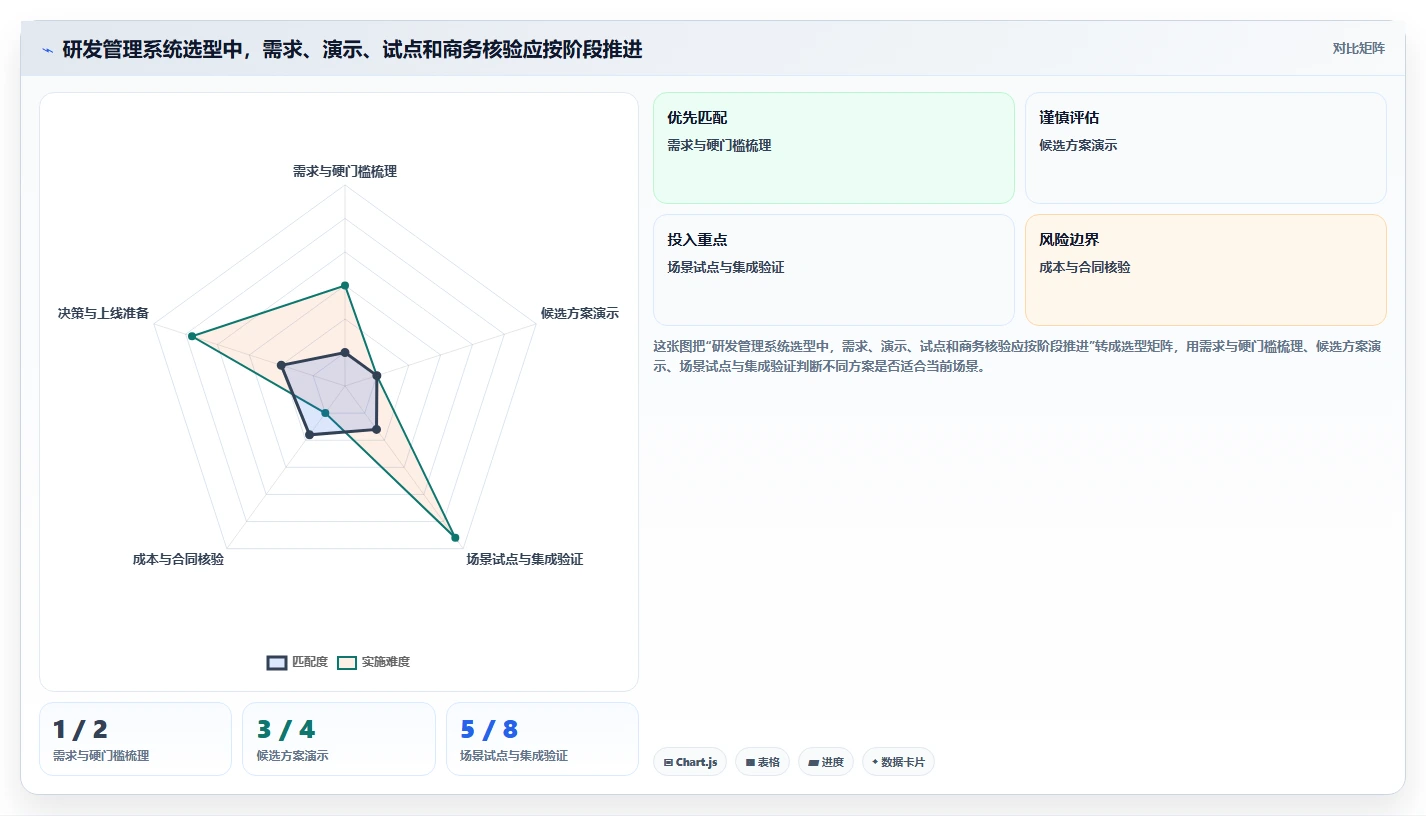Viewport: 1426px width, 816px height.
Task: Click 场景试点与集成验证 text in 投入重点 card
Action: coord(726,267)
